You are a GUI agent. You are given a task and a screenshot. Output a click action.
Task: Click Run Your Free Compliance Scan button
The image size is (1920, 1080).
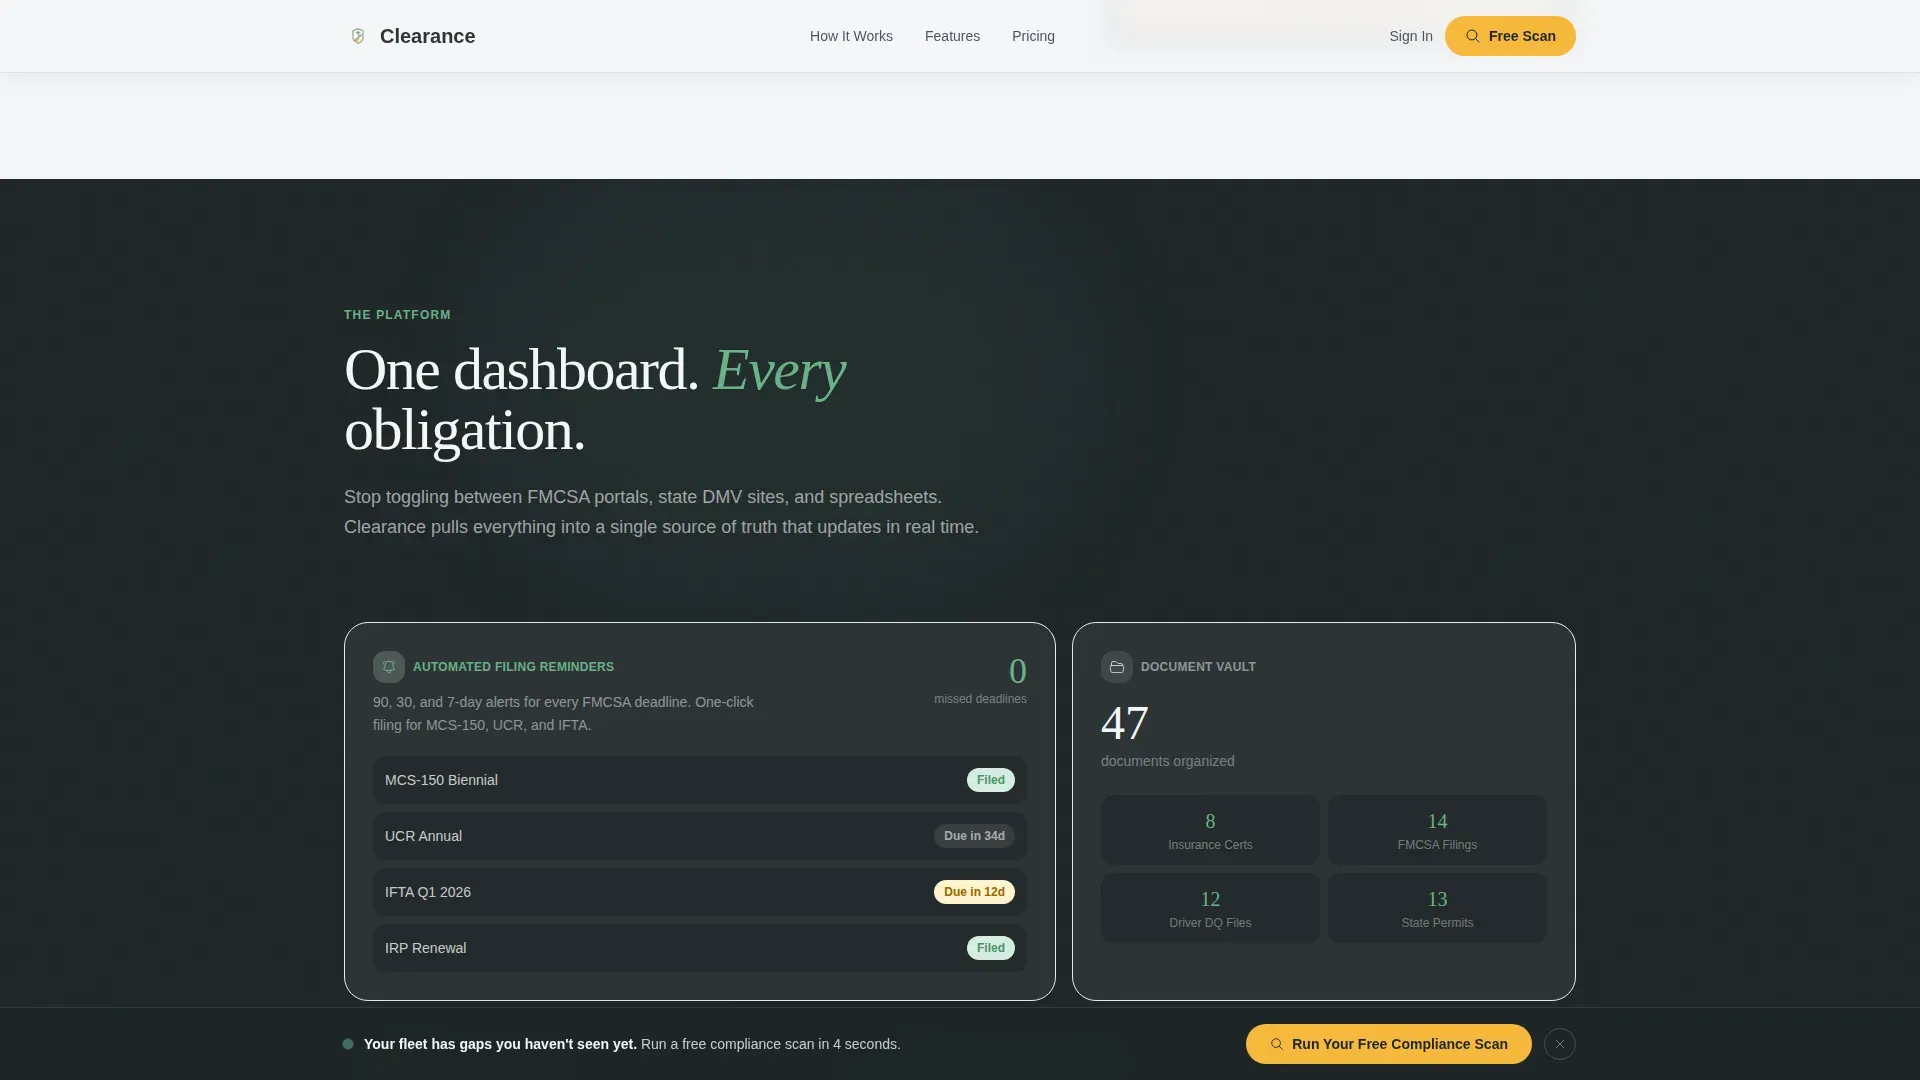tap(1389, 1044)
